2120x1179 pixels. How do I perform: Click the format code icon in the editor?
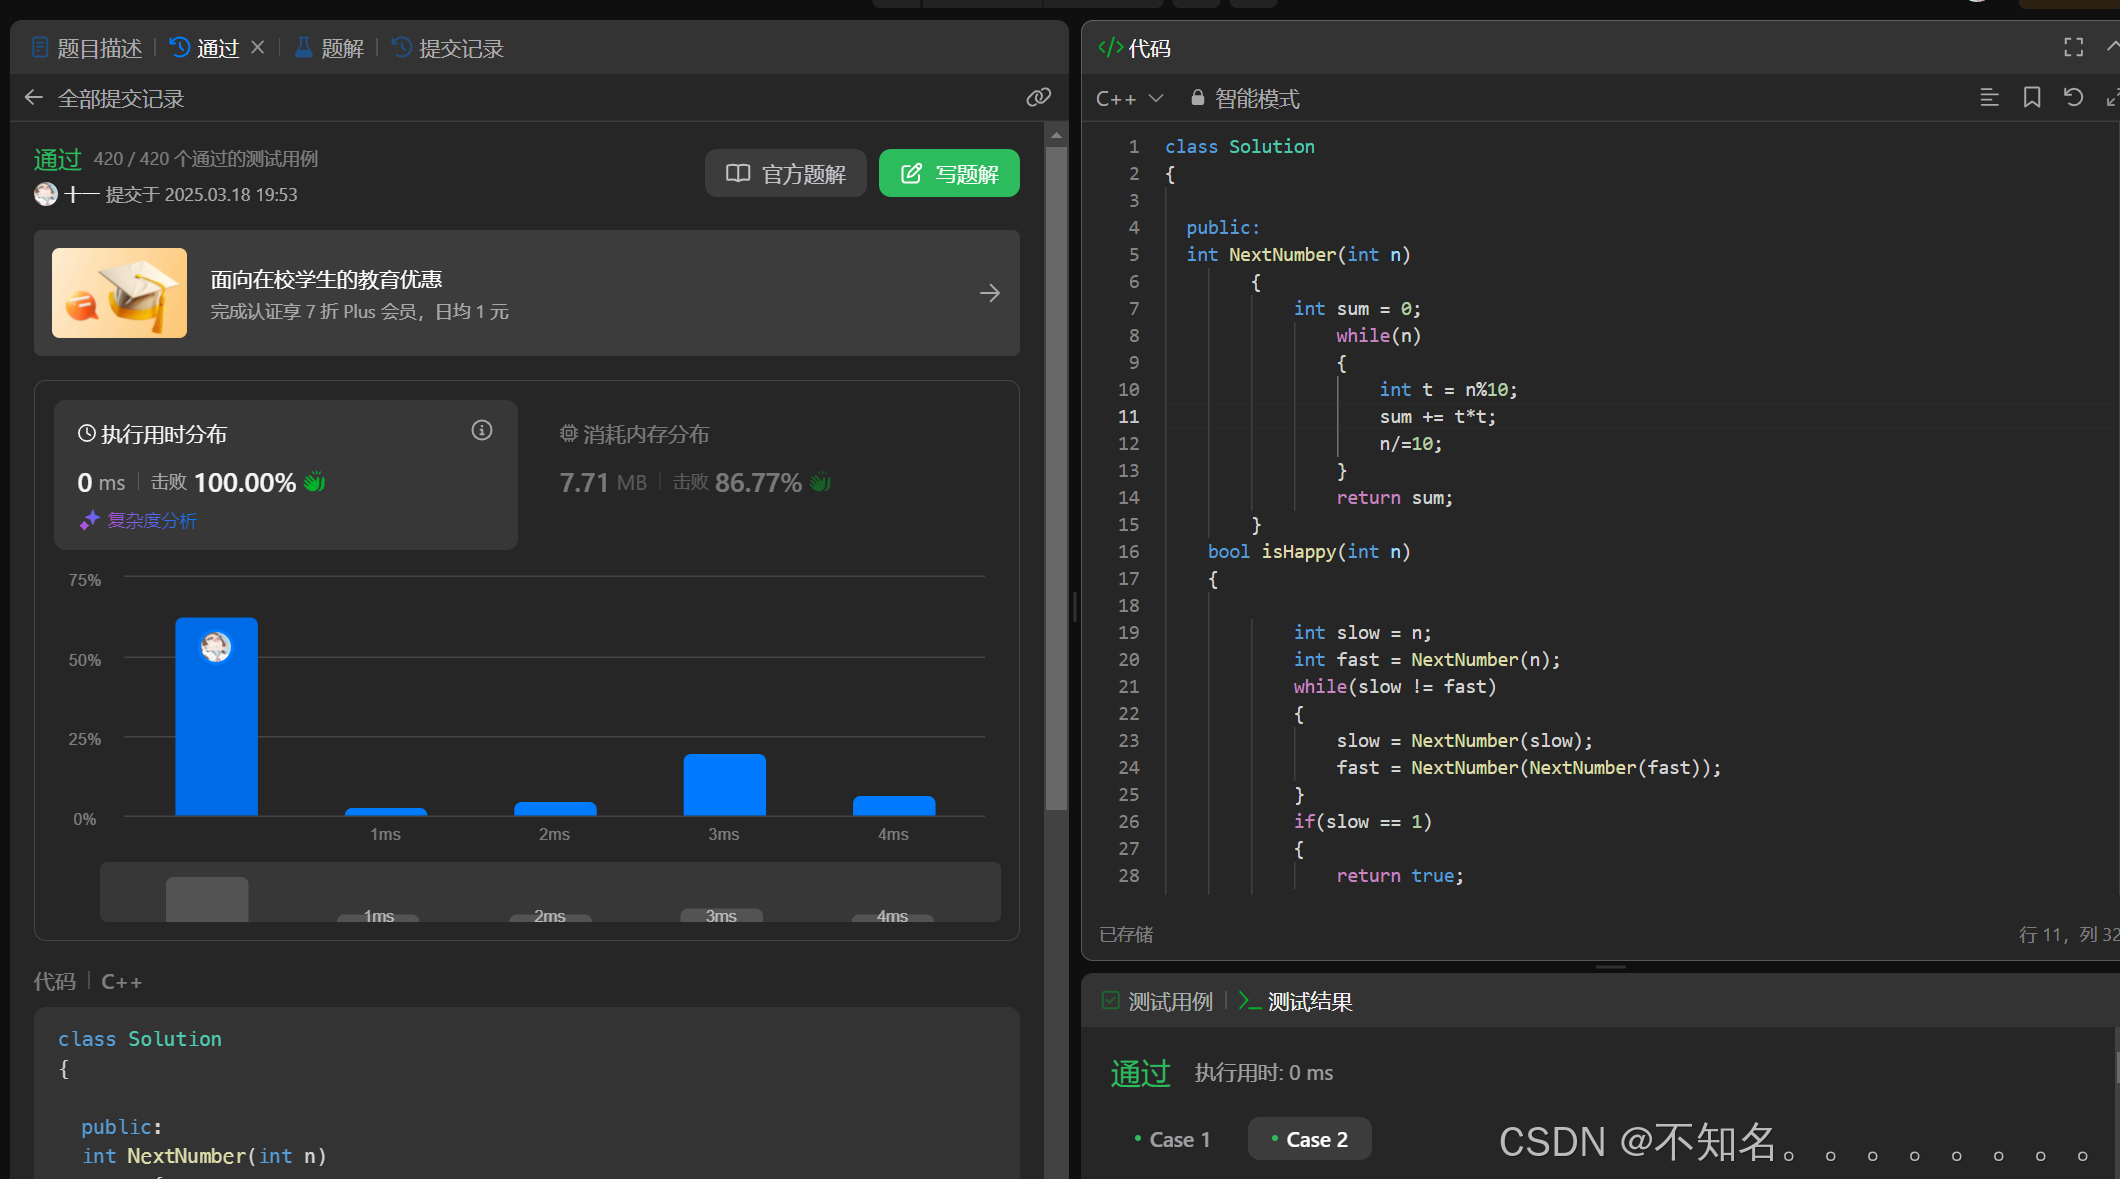tap(1989, 98)
